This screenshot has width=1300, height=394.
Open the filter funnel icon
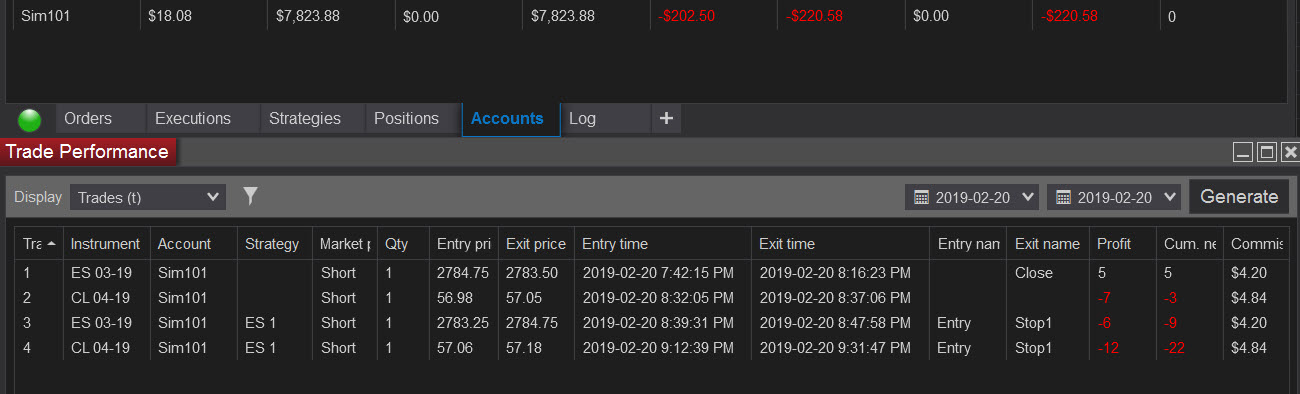251,196
